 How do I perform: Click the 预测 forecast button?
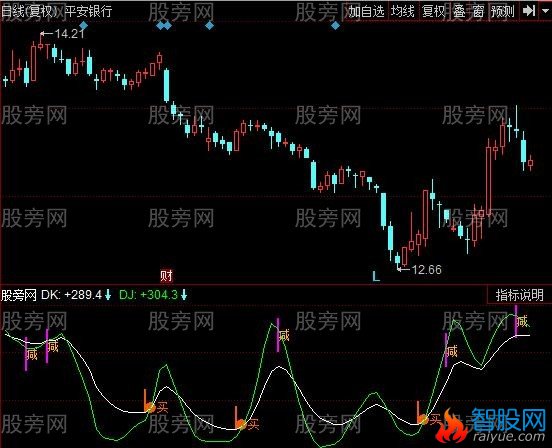(503, 12)
